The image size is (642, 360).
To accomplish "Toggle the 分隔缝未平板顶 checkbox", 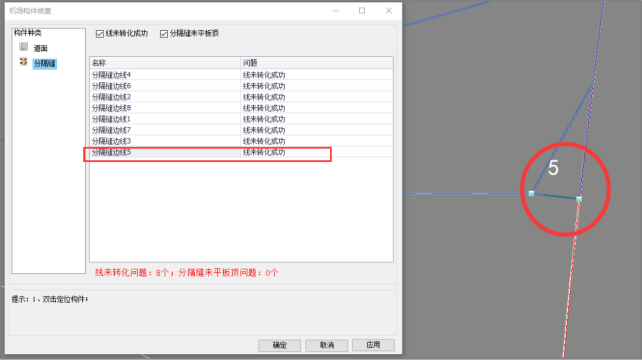I will (164, 34).
